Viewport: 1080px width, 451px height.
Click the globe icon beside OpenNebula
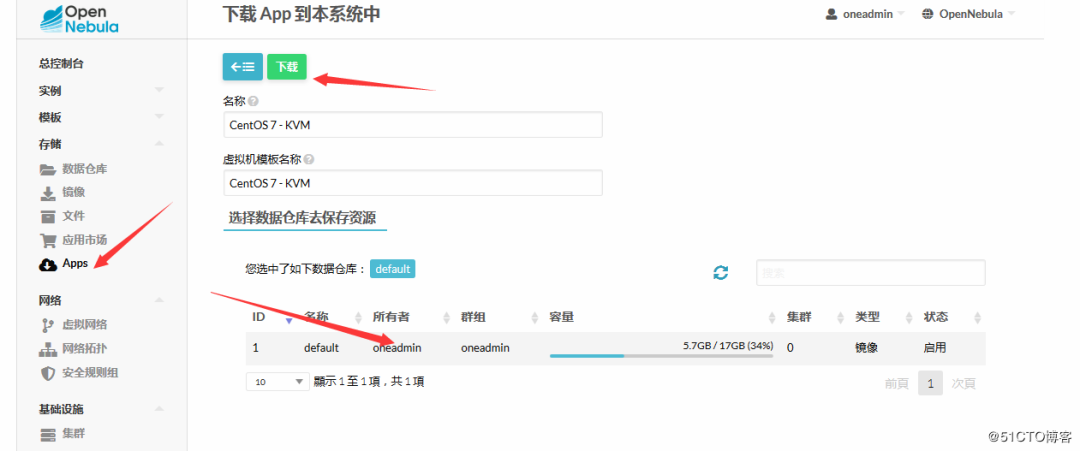pyautogui.click(x=928, y=14)
